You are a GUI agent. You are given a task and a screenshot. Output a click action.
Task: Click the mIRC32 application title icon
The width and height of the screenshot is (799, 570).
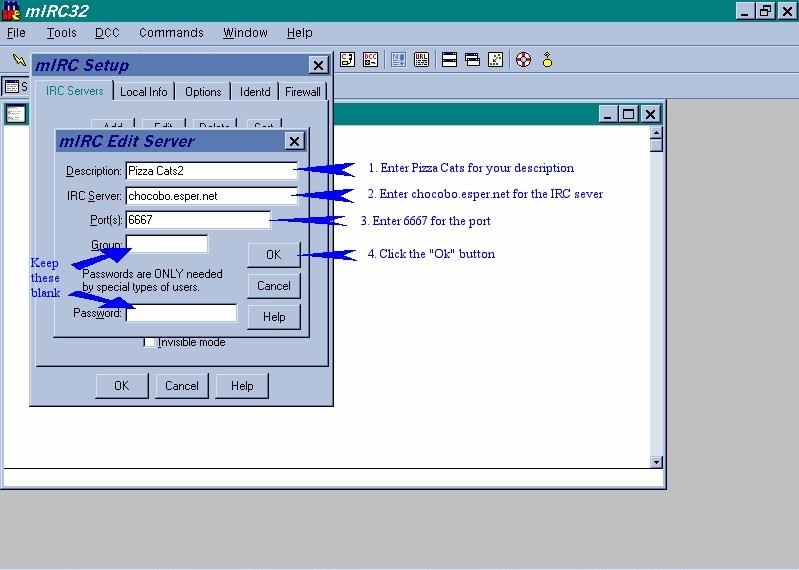click(x=11, y=11)
